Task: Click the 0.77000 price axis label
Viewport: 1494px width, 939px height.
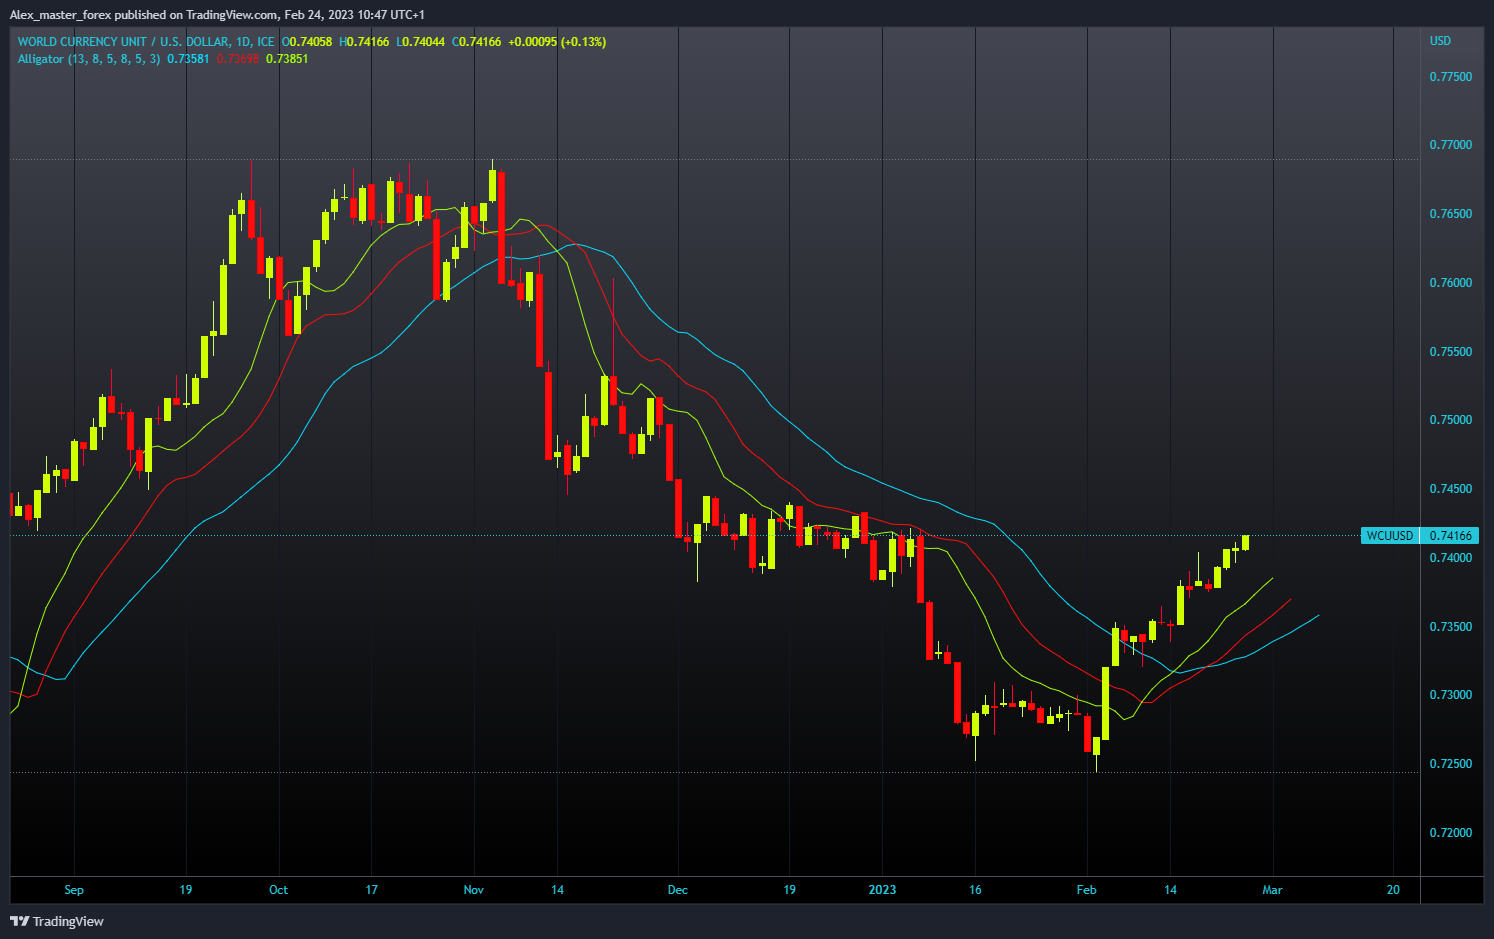Action: tap(1450, 145)
